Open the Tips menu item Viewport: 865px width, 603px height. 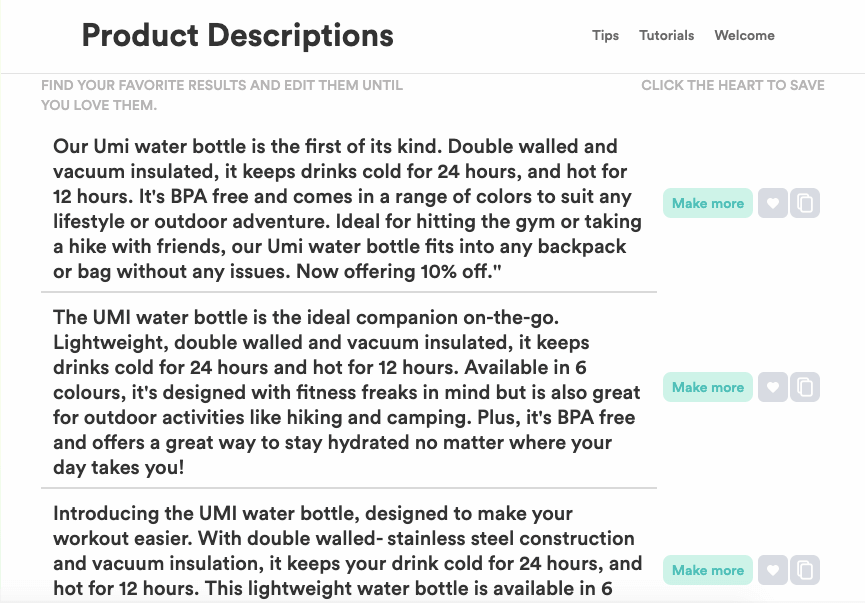(604, 35)
